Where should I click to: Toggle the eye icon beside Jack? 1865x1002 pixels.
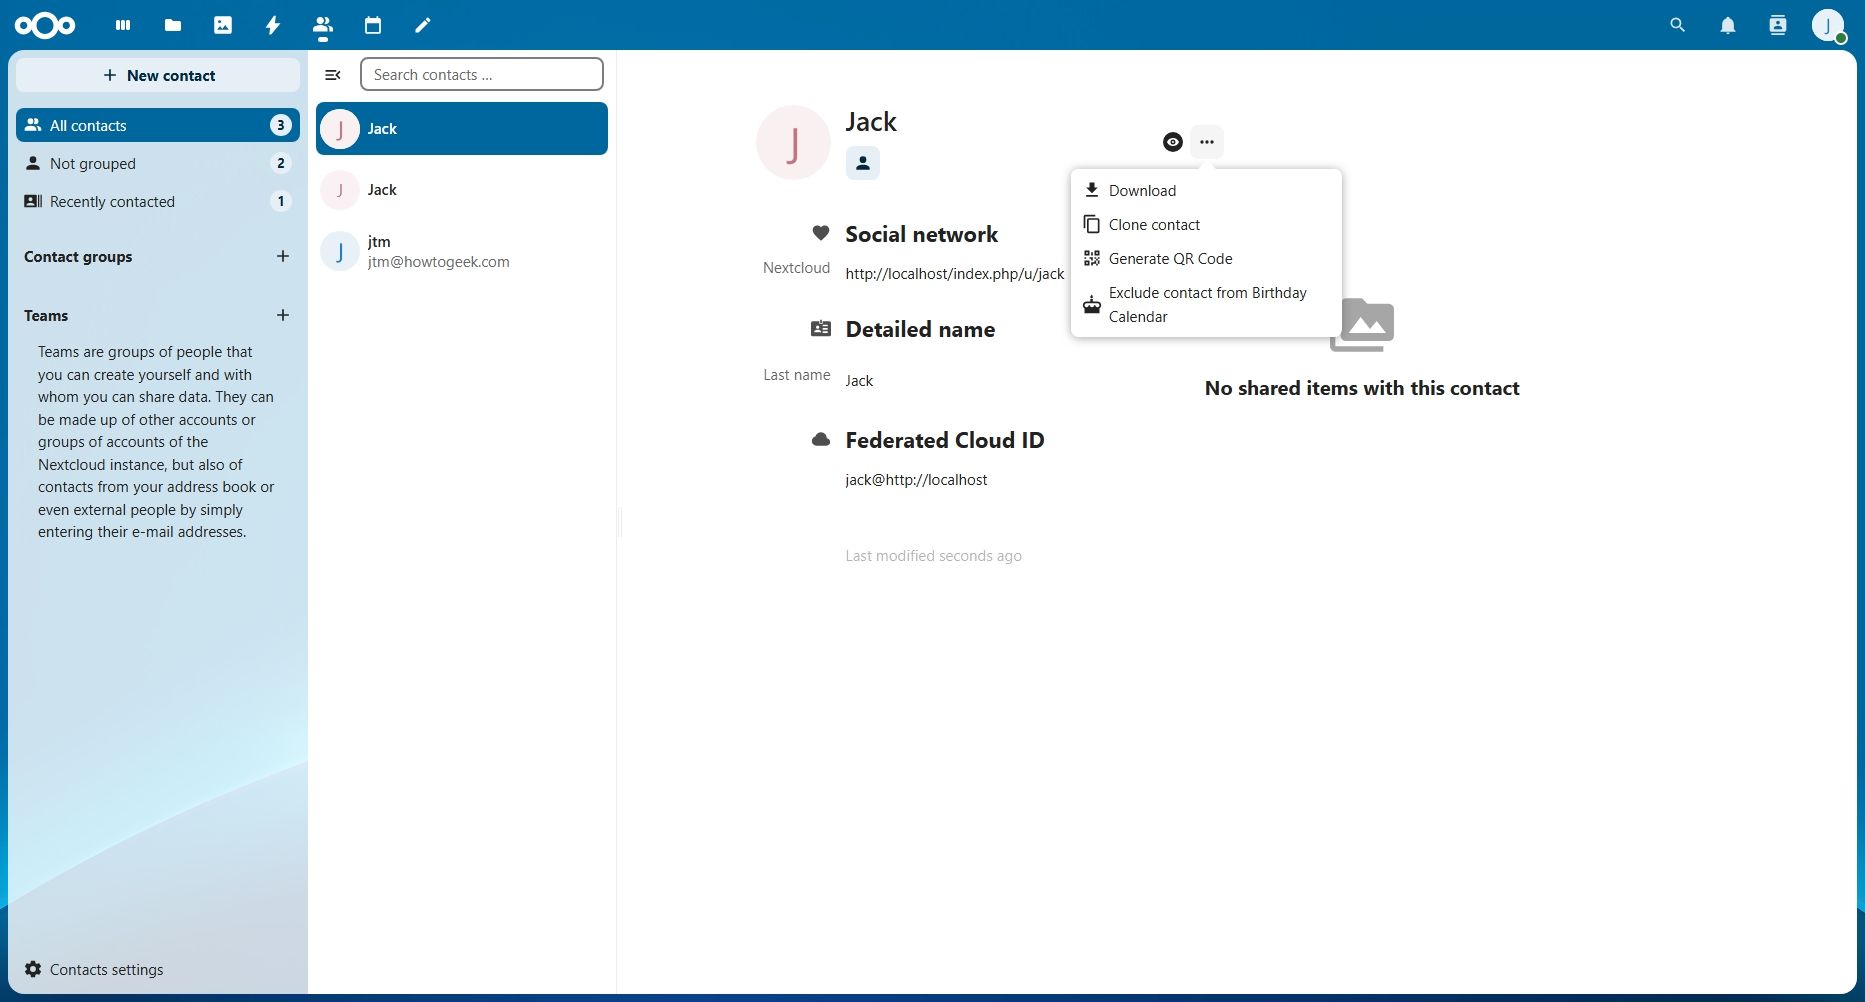pos(1173,142)
